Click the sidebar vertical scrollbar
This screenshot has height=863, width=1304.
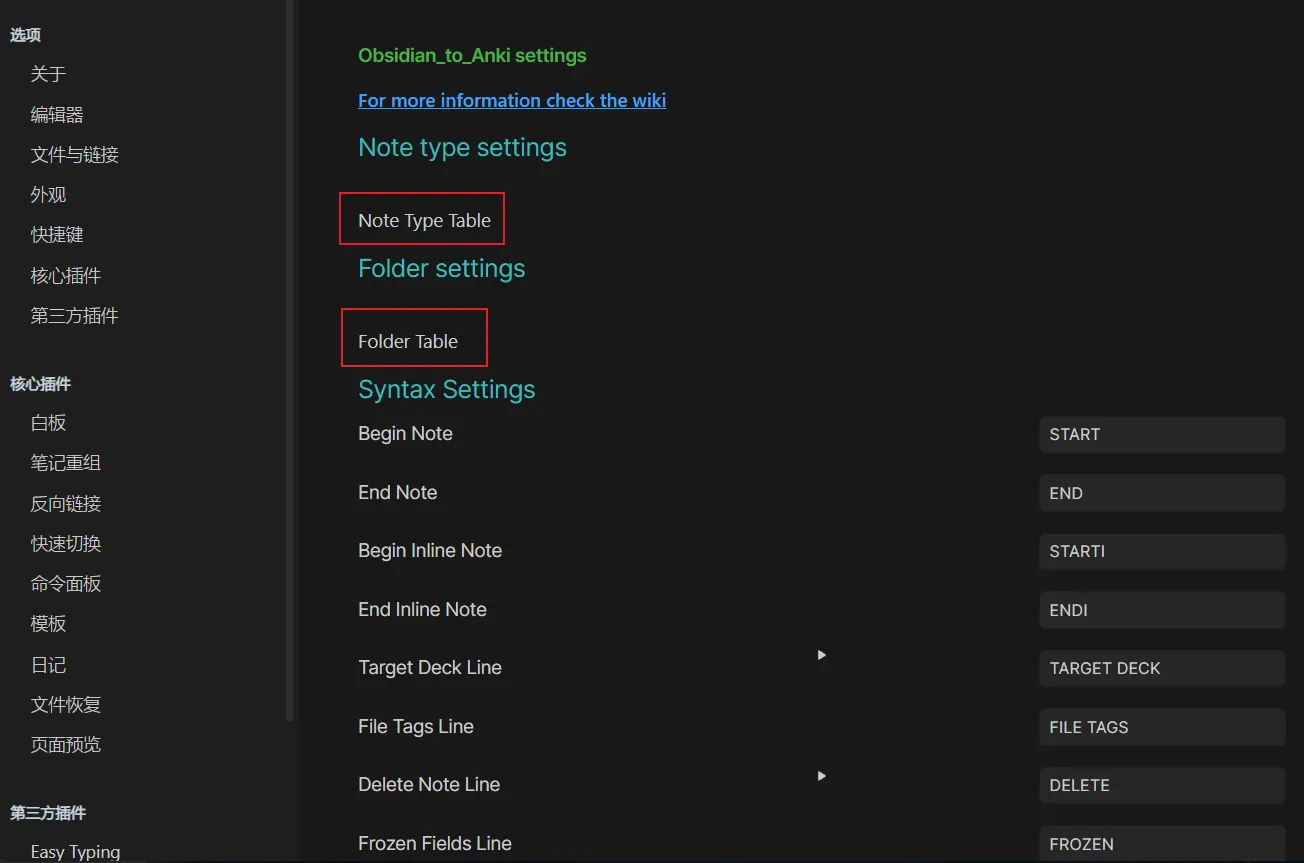click(290, 360)
